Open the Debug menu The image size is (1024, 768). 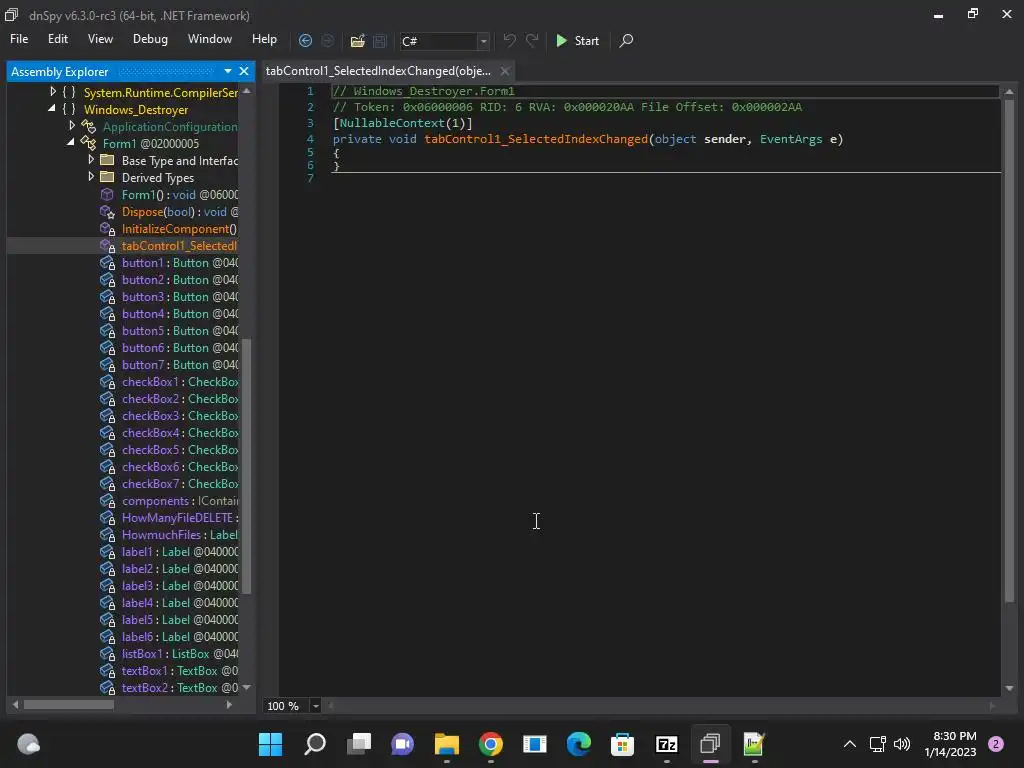pyautogui.click(x=150, y=39)
